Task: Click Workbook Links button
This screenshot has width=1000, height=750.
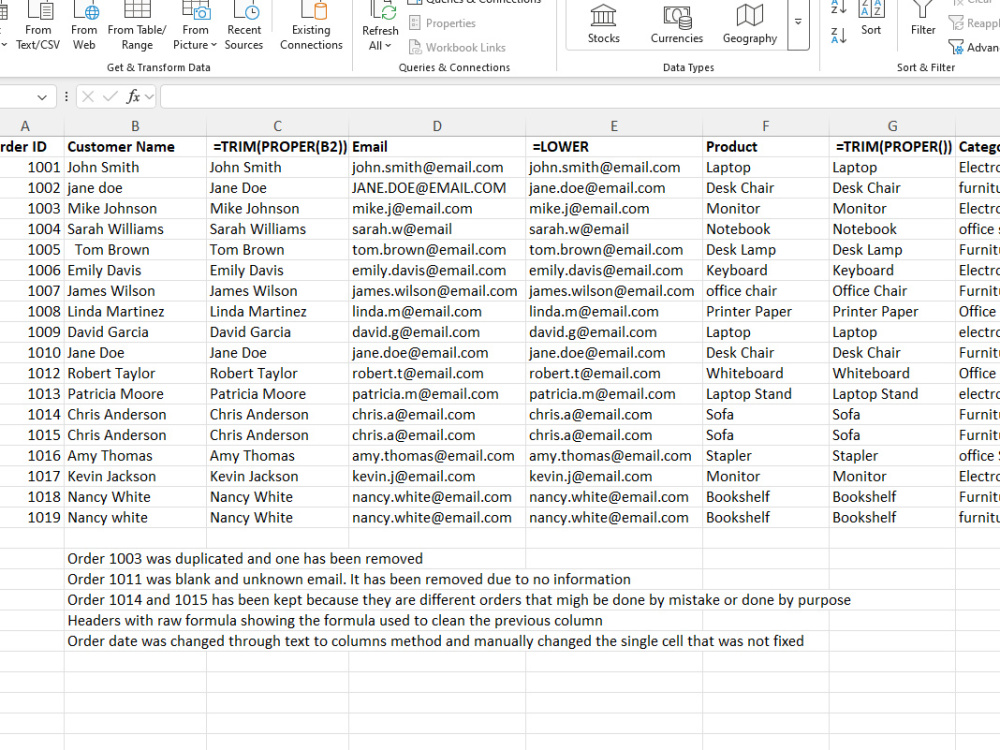Action: [x=457, y=47]
